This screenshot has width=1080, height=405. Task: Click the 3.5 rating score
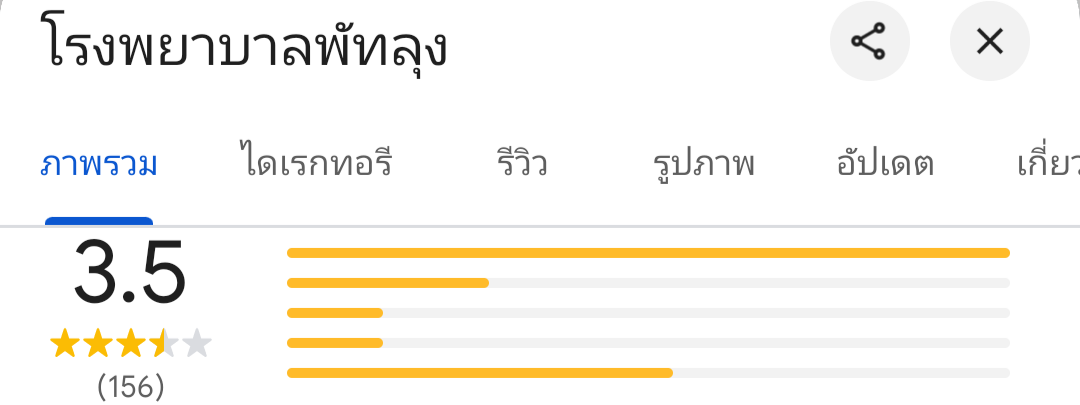130,273
